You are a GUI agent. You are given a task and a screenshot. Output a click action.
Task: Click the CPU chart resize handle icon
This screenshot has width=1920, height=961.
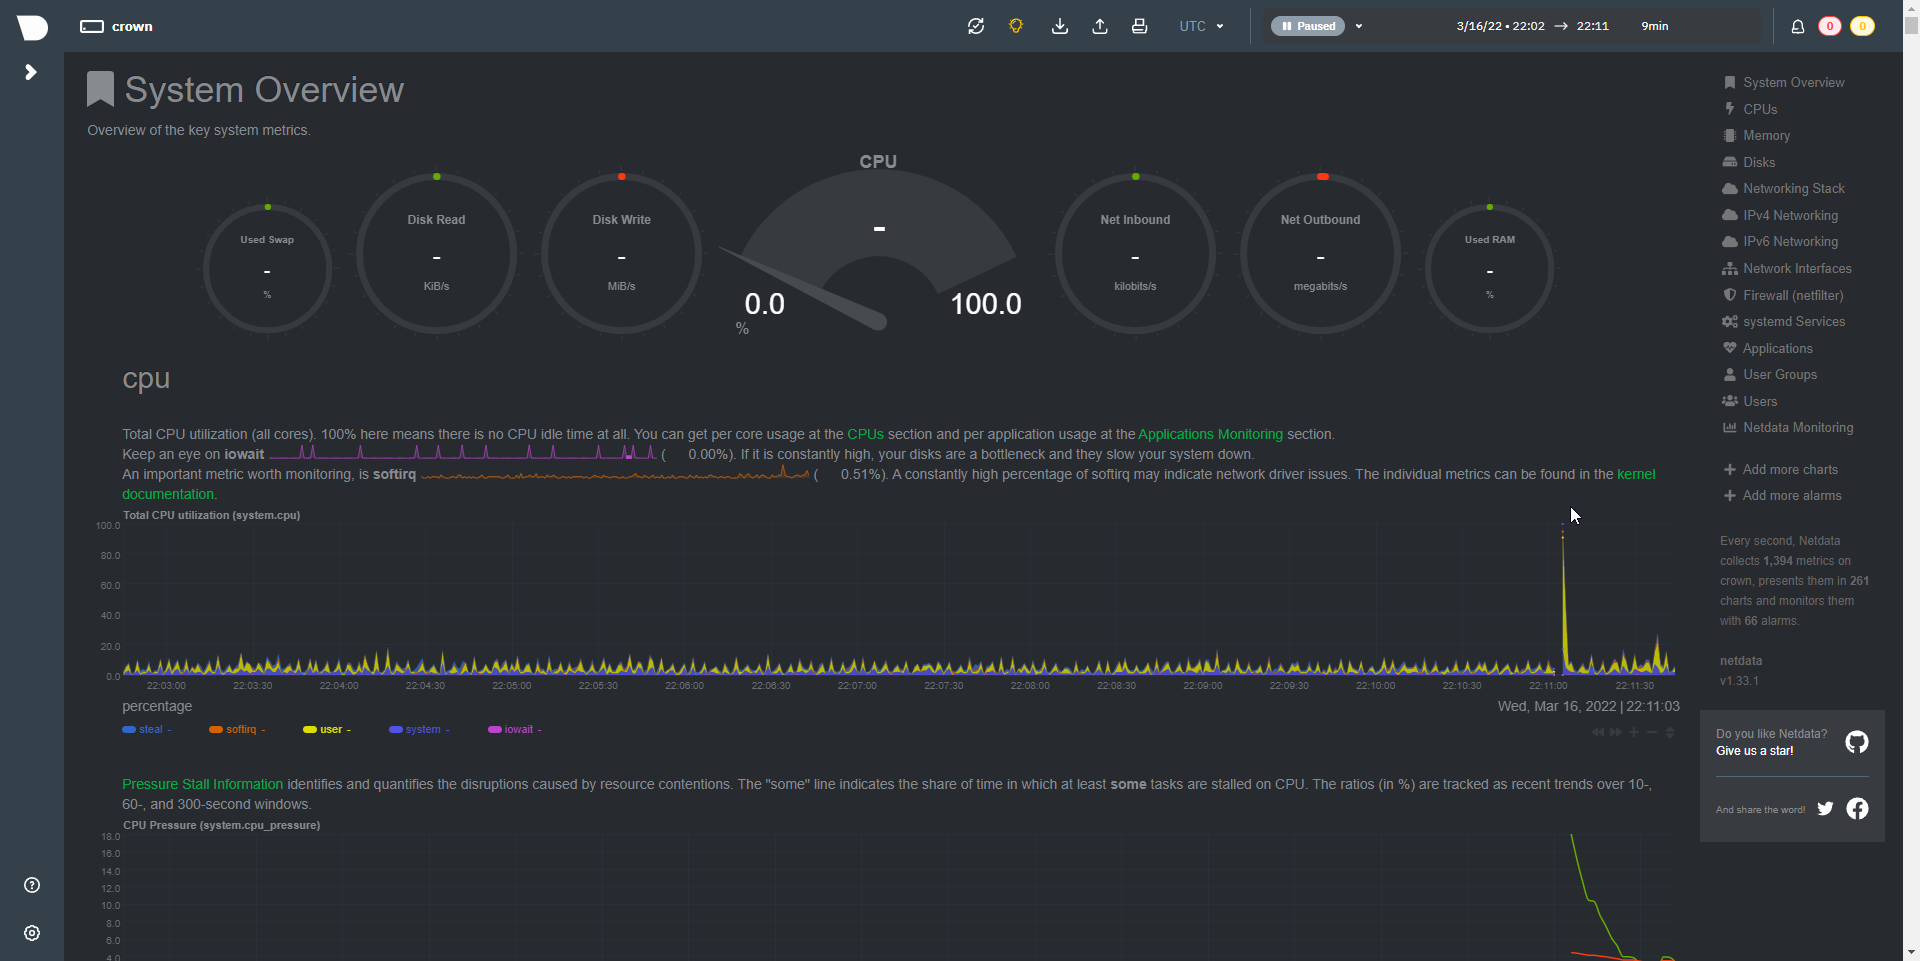(1670, 732)
